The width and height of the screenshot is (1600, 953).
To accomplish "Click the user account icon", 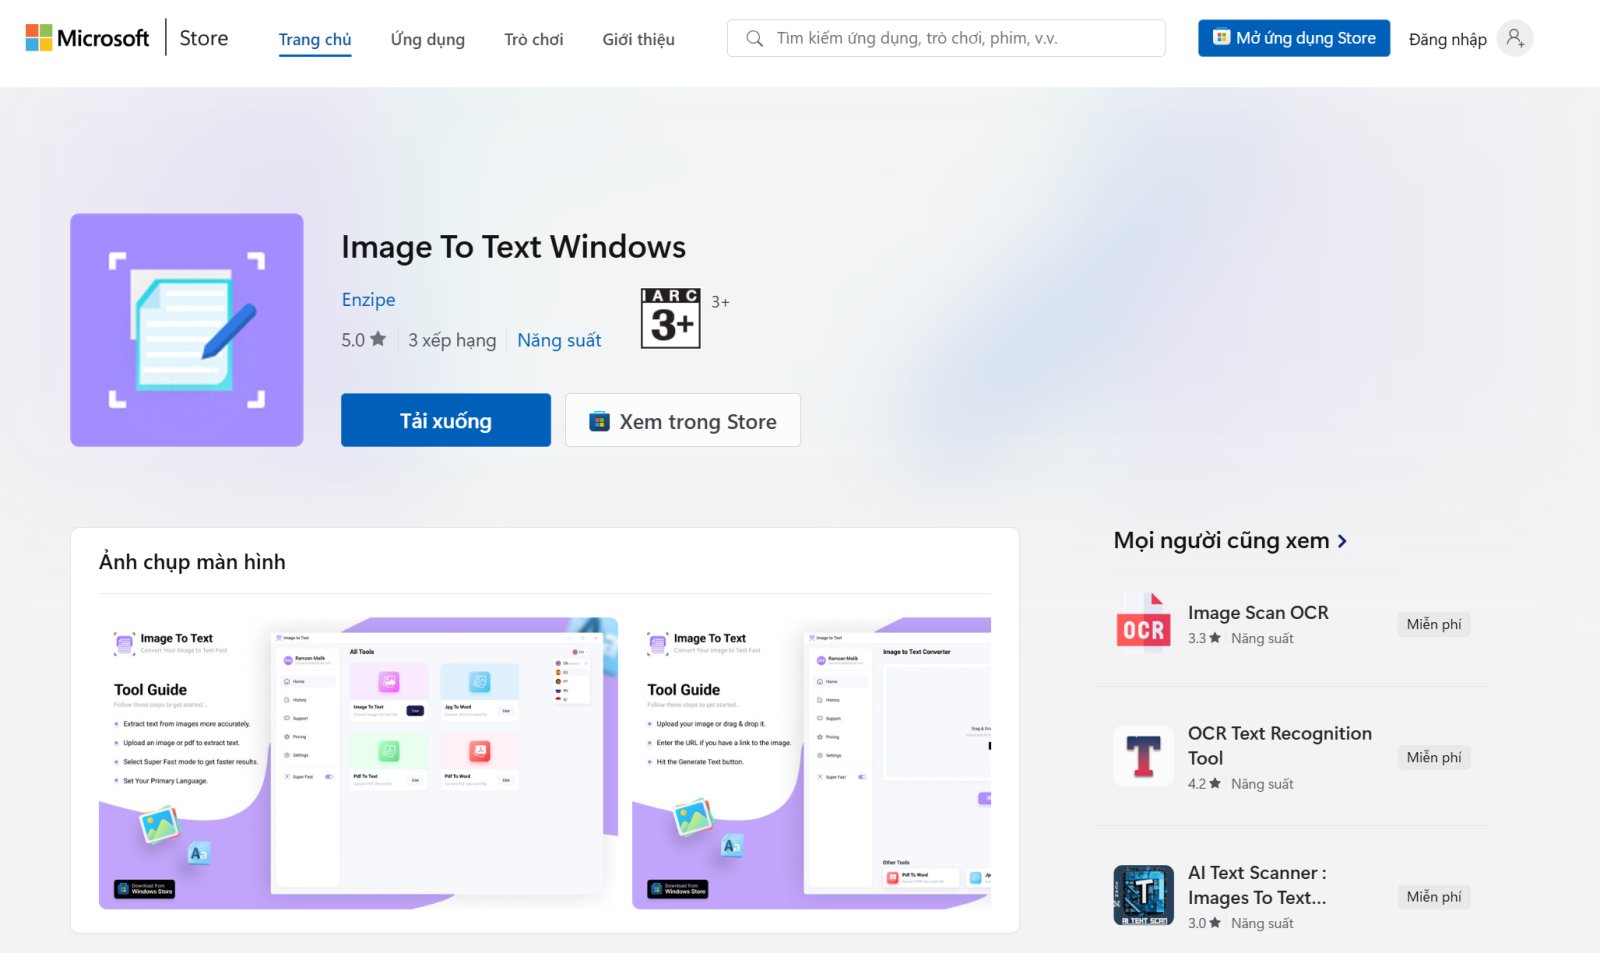I will tap(1515, 38).
